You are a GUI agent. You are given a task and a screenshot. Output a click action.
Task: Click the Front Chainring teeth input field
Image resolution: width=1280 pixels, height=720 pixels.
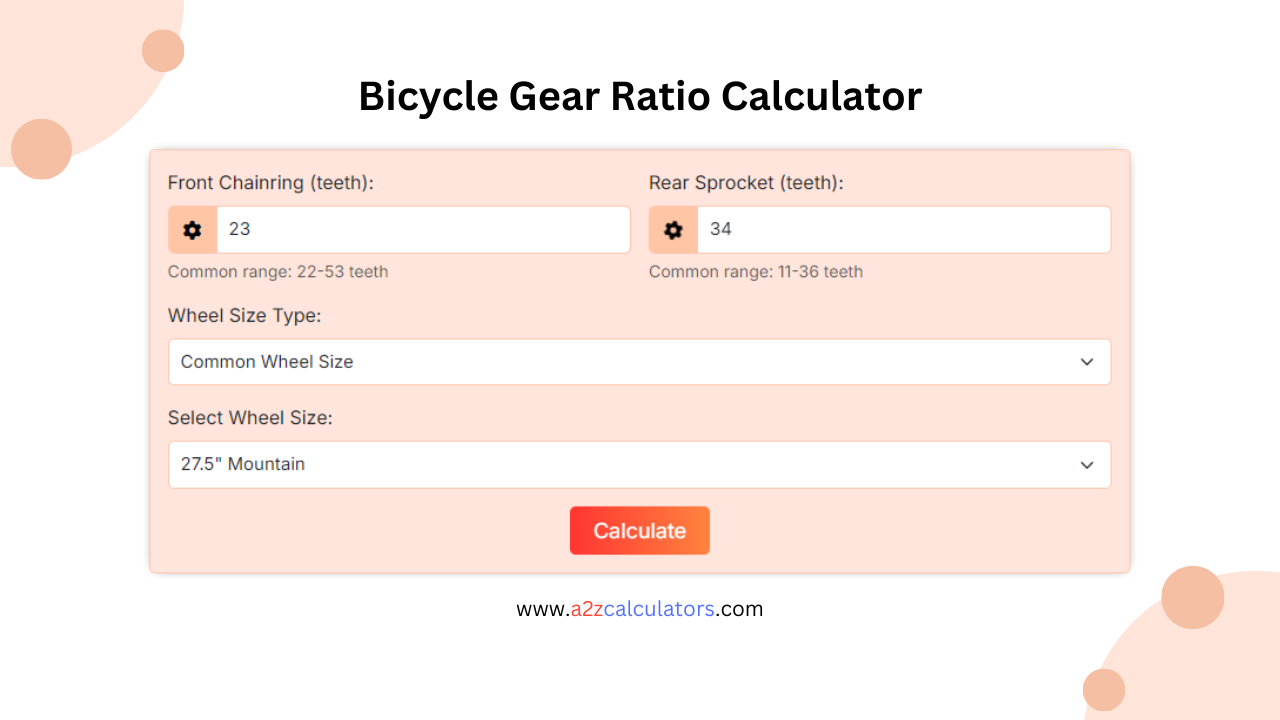420,229
